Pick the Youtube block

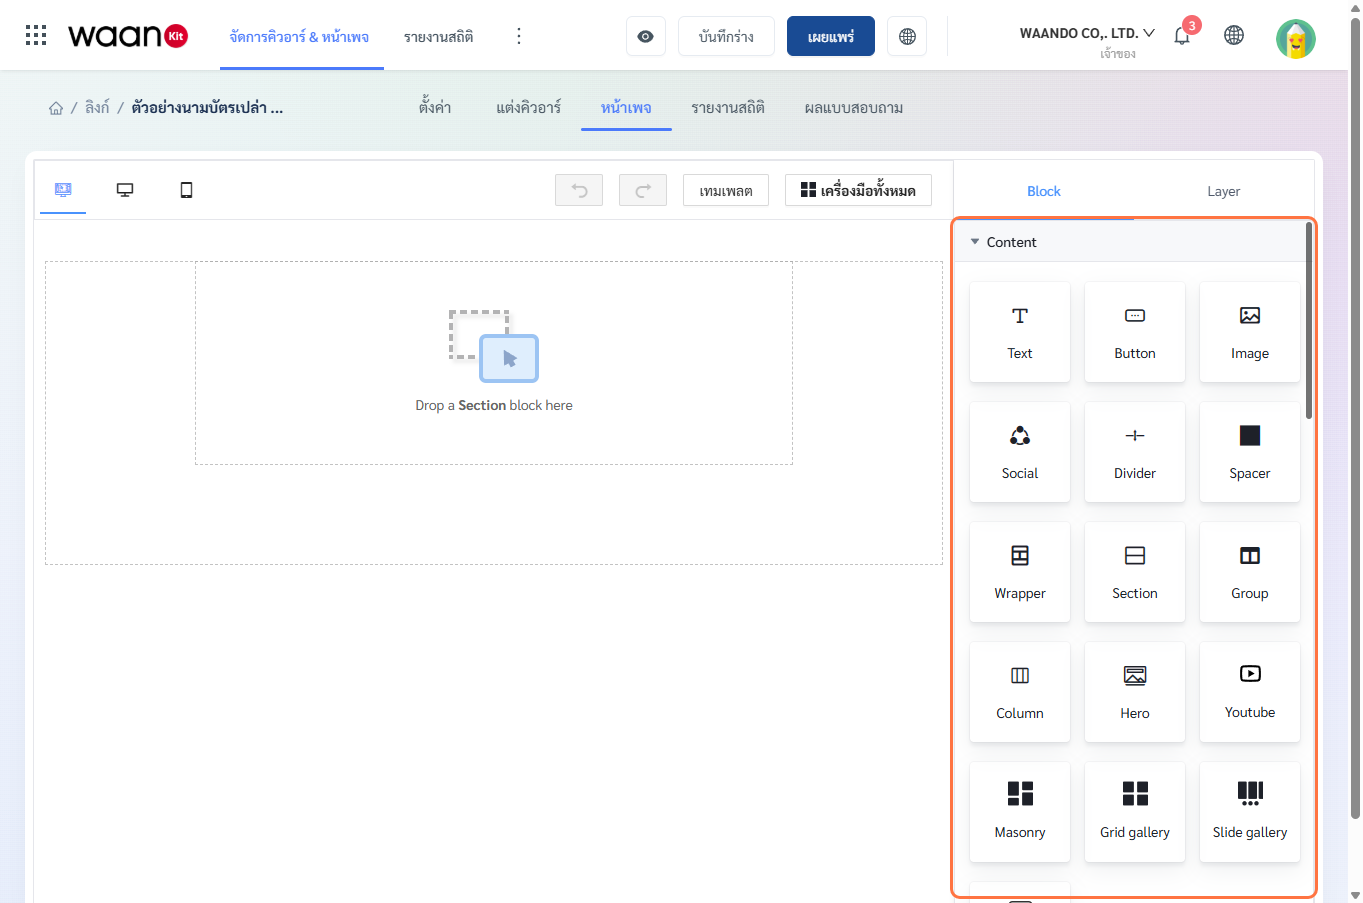[1250, 692]
